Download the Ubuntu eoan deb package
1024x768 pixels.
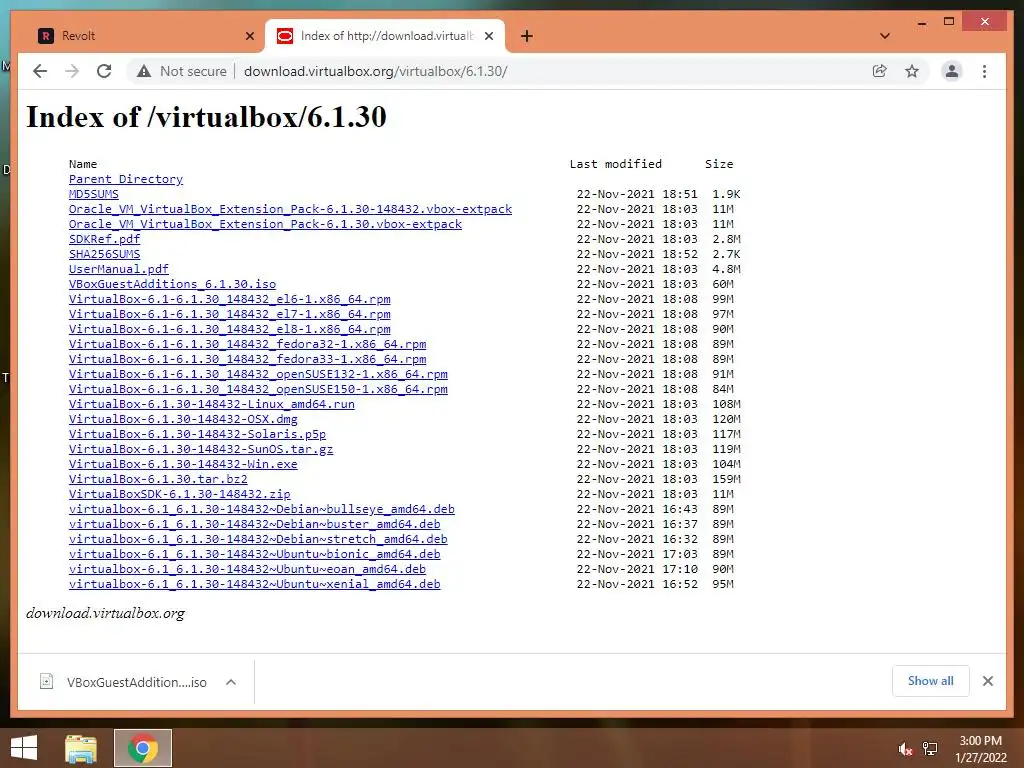[248, 569]
